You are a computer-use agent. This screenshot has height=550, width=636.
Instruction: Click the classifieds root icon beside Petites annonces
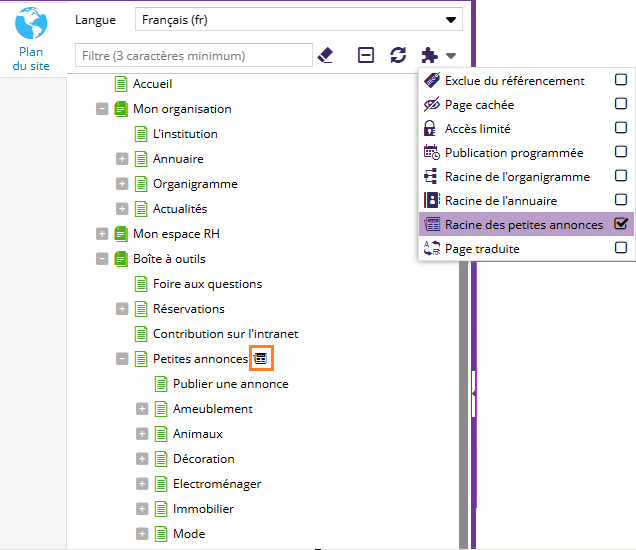(x=260, y=358)
